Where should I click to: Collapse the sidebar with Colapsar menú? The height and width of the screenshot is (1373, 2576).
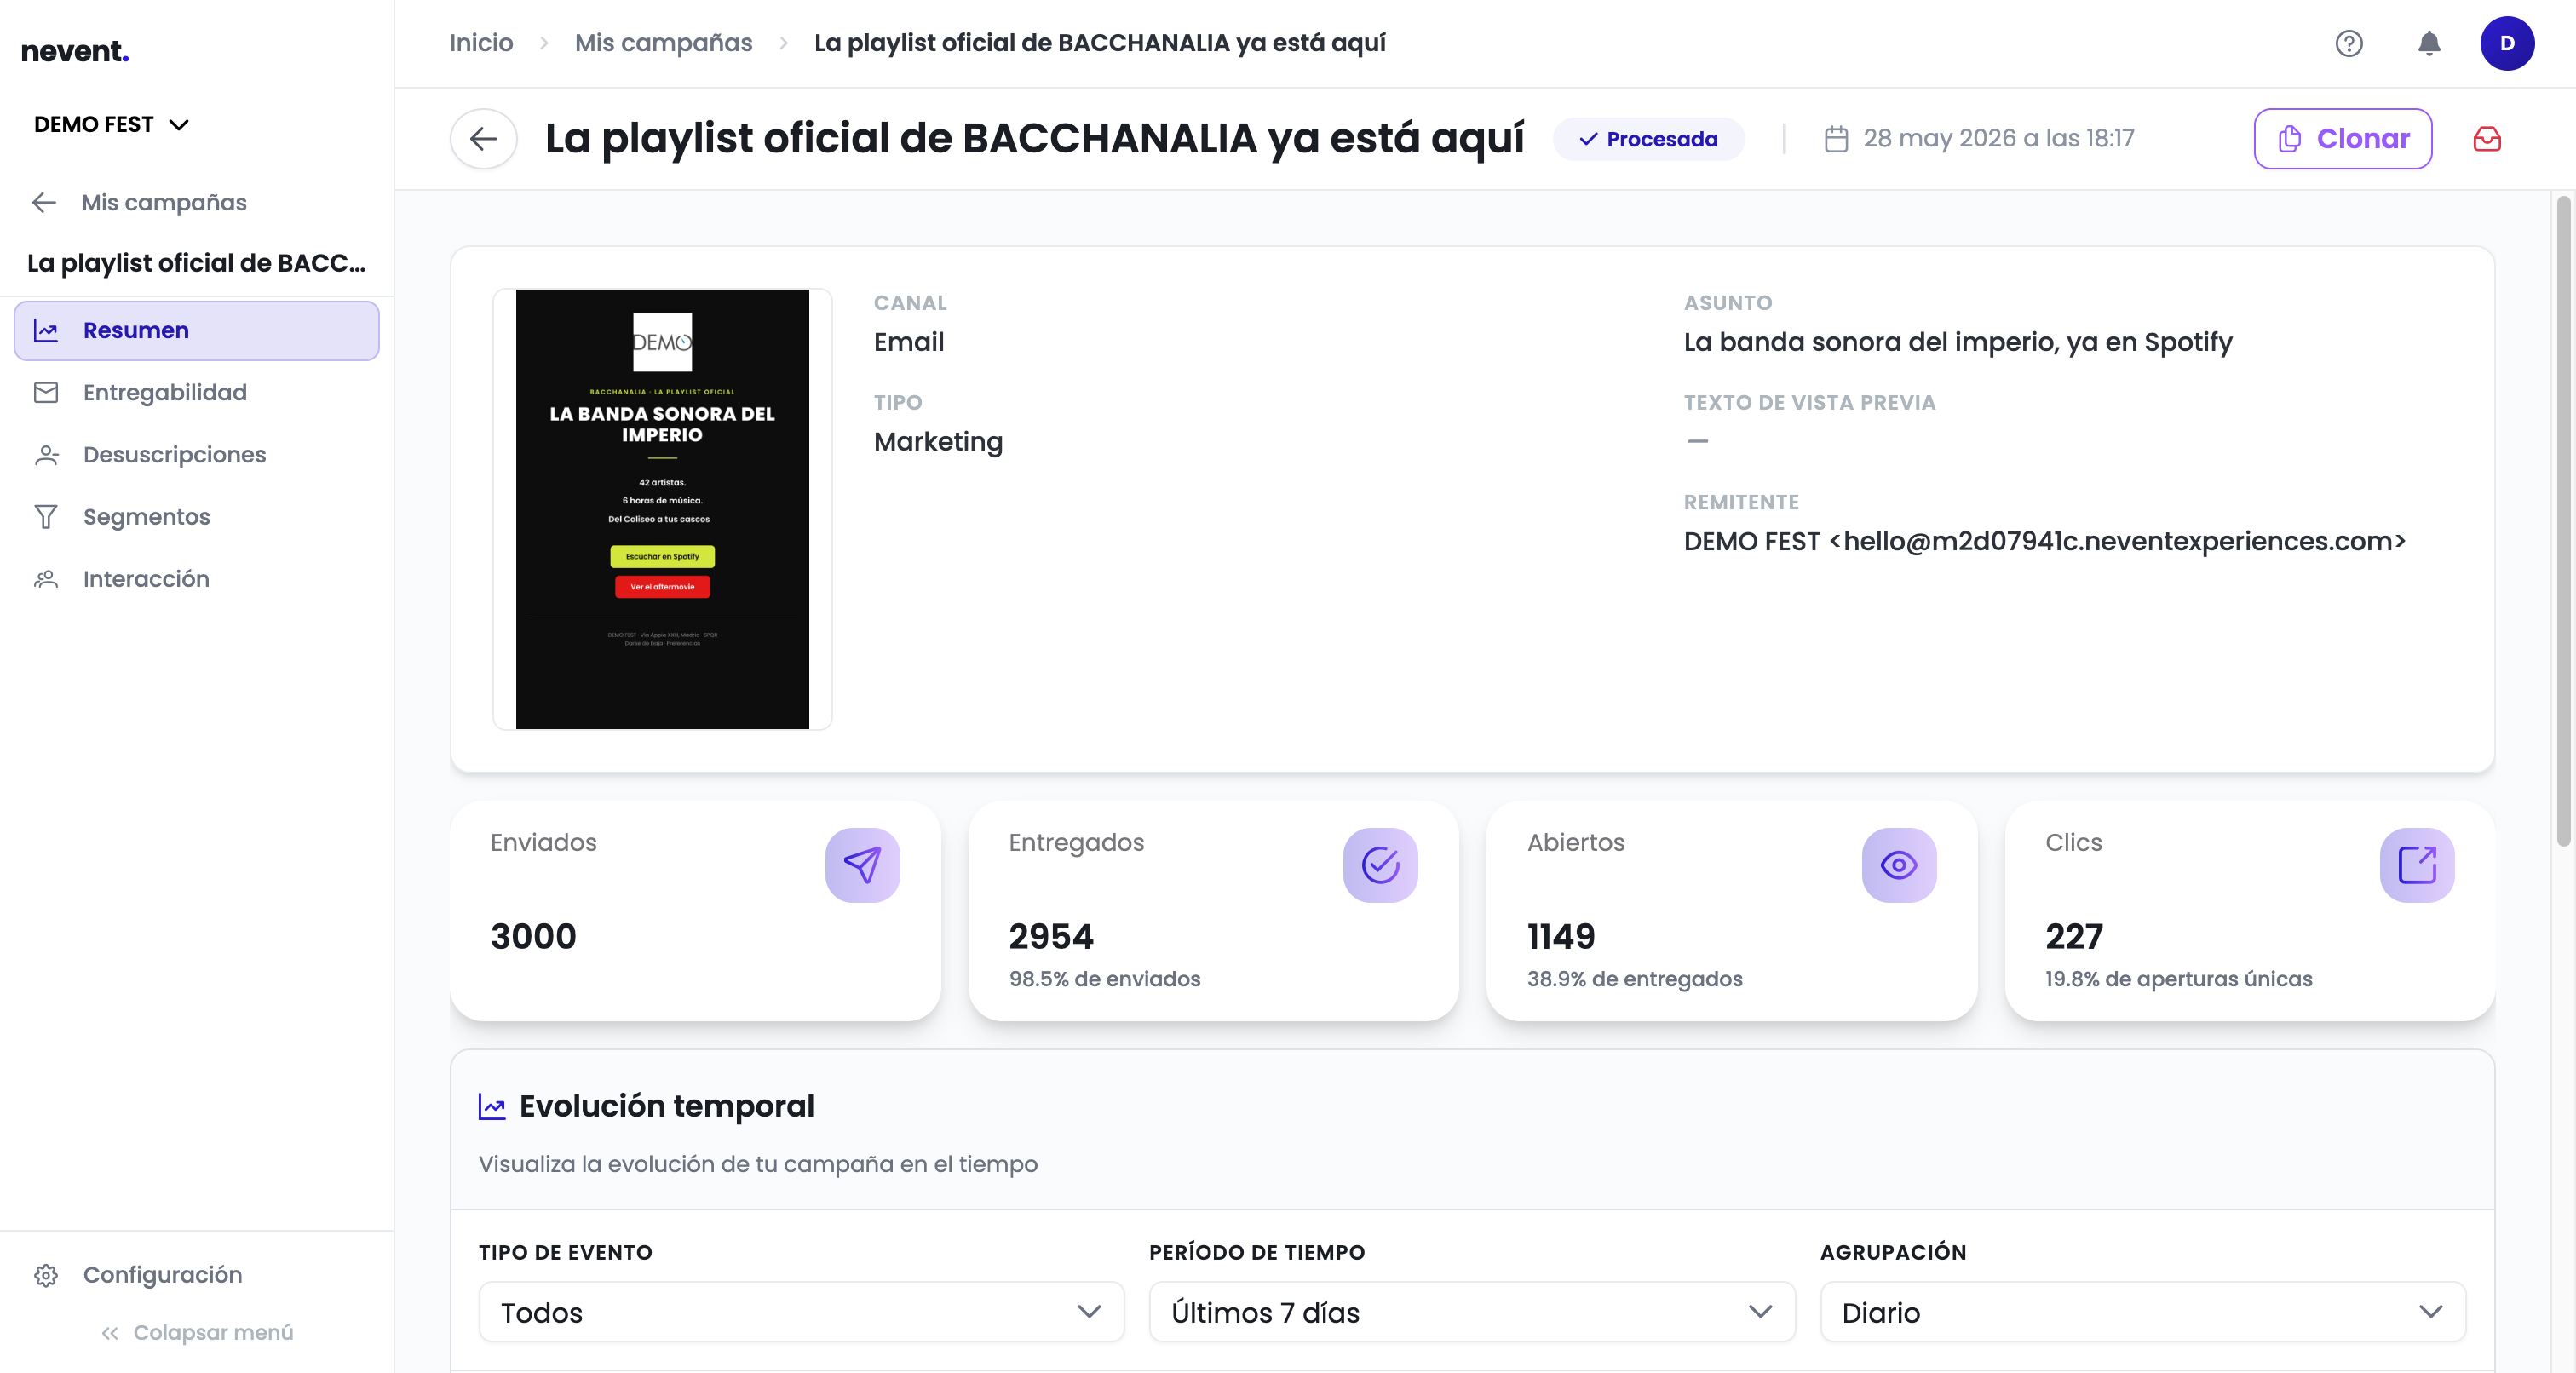197,1332
